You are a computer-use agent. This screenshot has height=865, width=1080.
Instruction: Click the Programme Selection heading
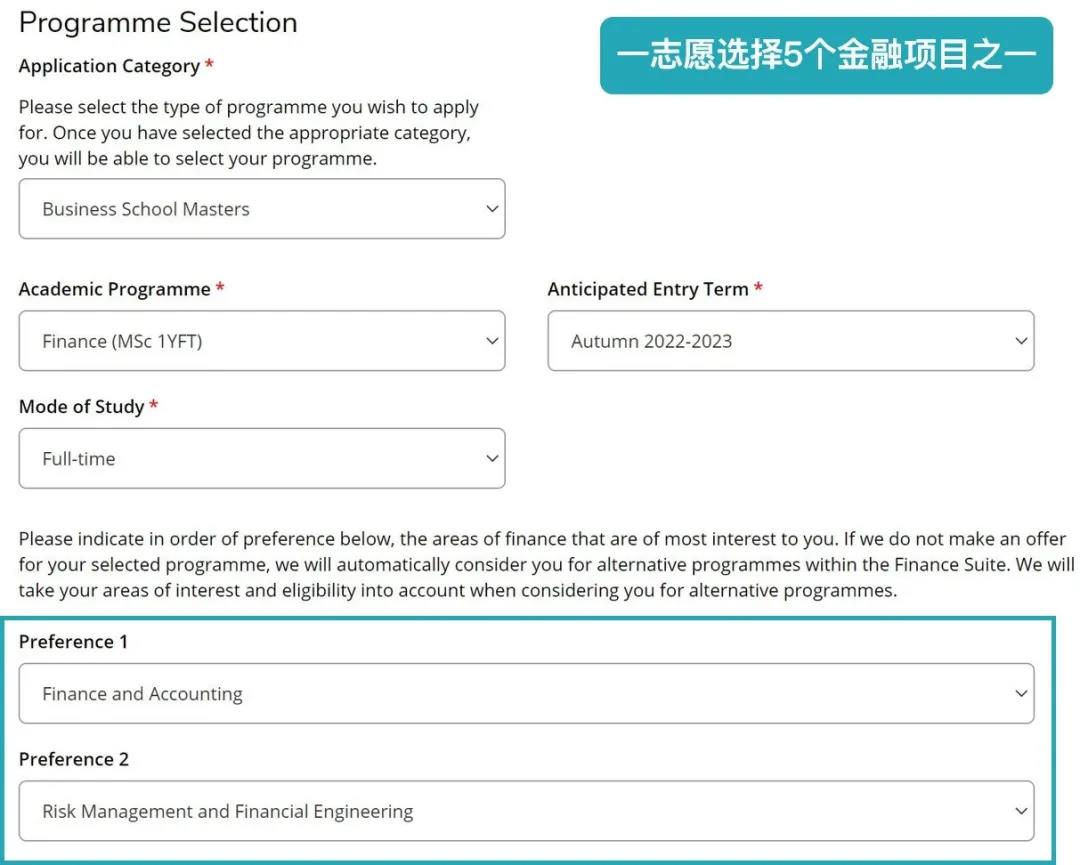(158, 22)
